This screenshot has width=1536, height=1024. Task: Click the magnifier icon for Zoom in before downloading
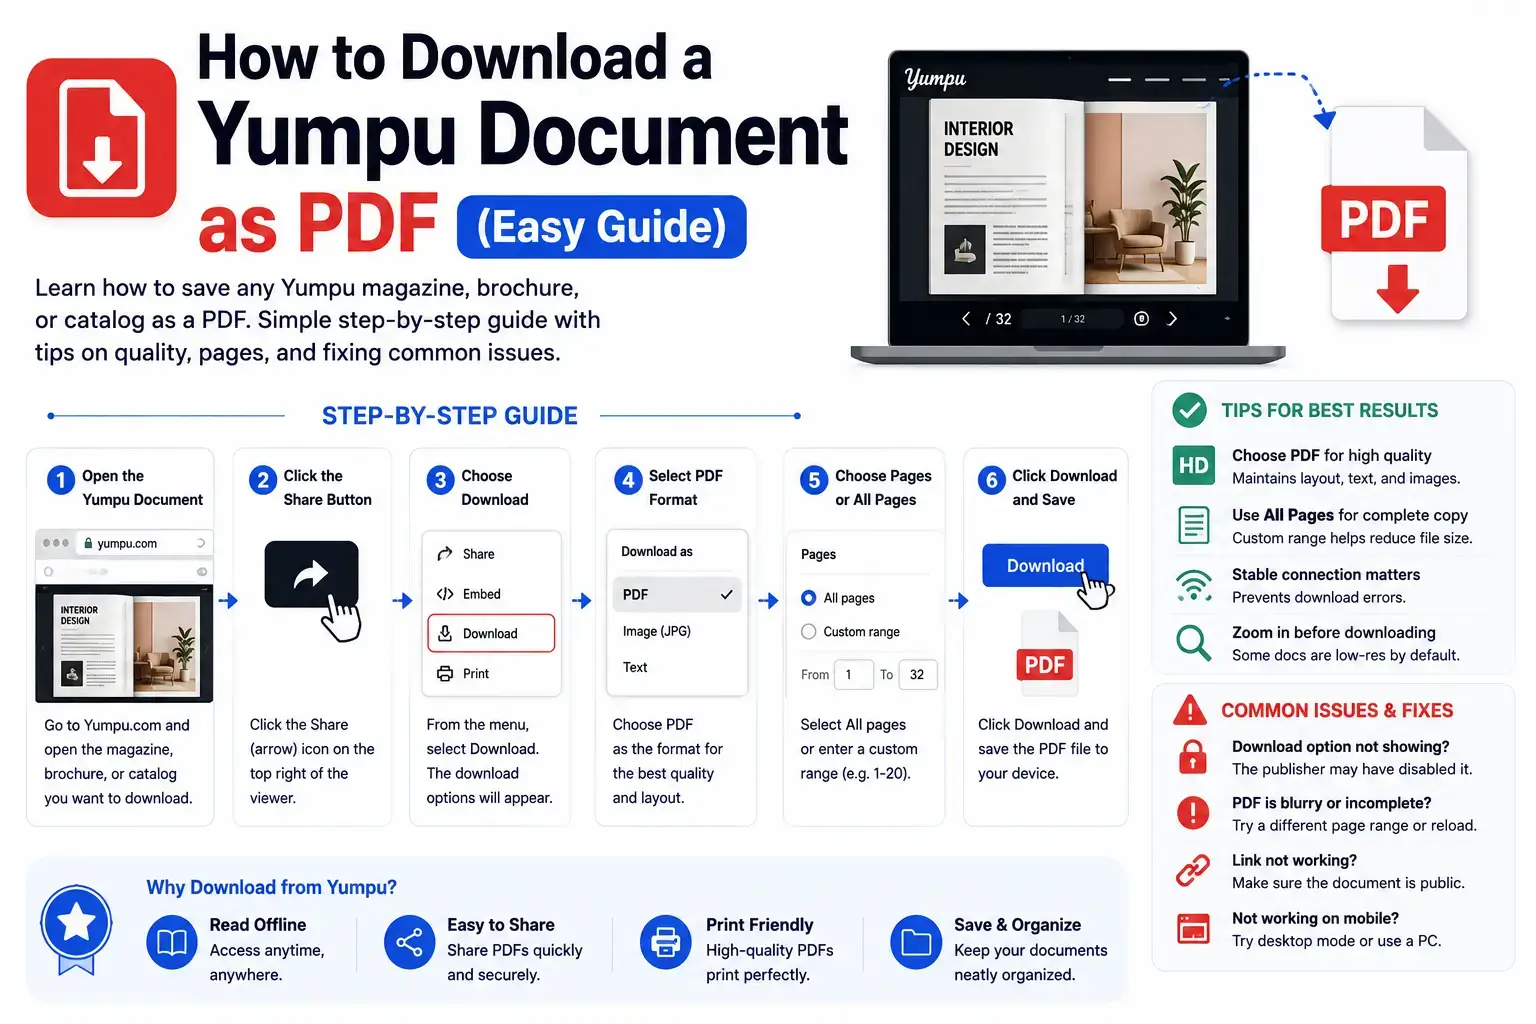(x=1193, y=642)
